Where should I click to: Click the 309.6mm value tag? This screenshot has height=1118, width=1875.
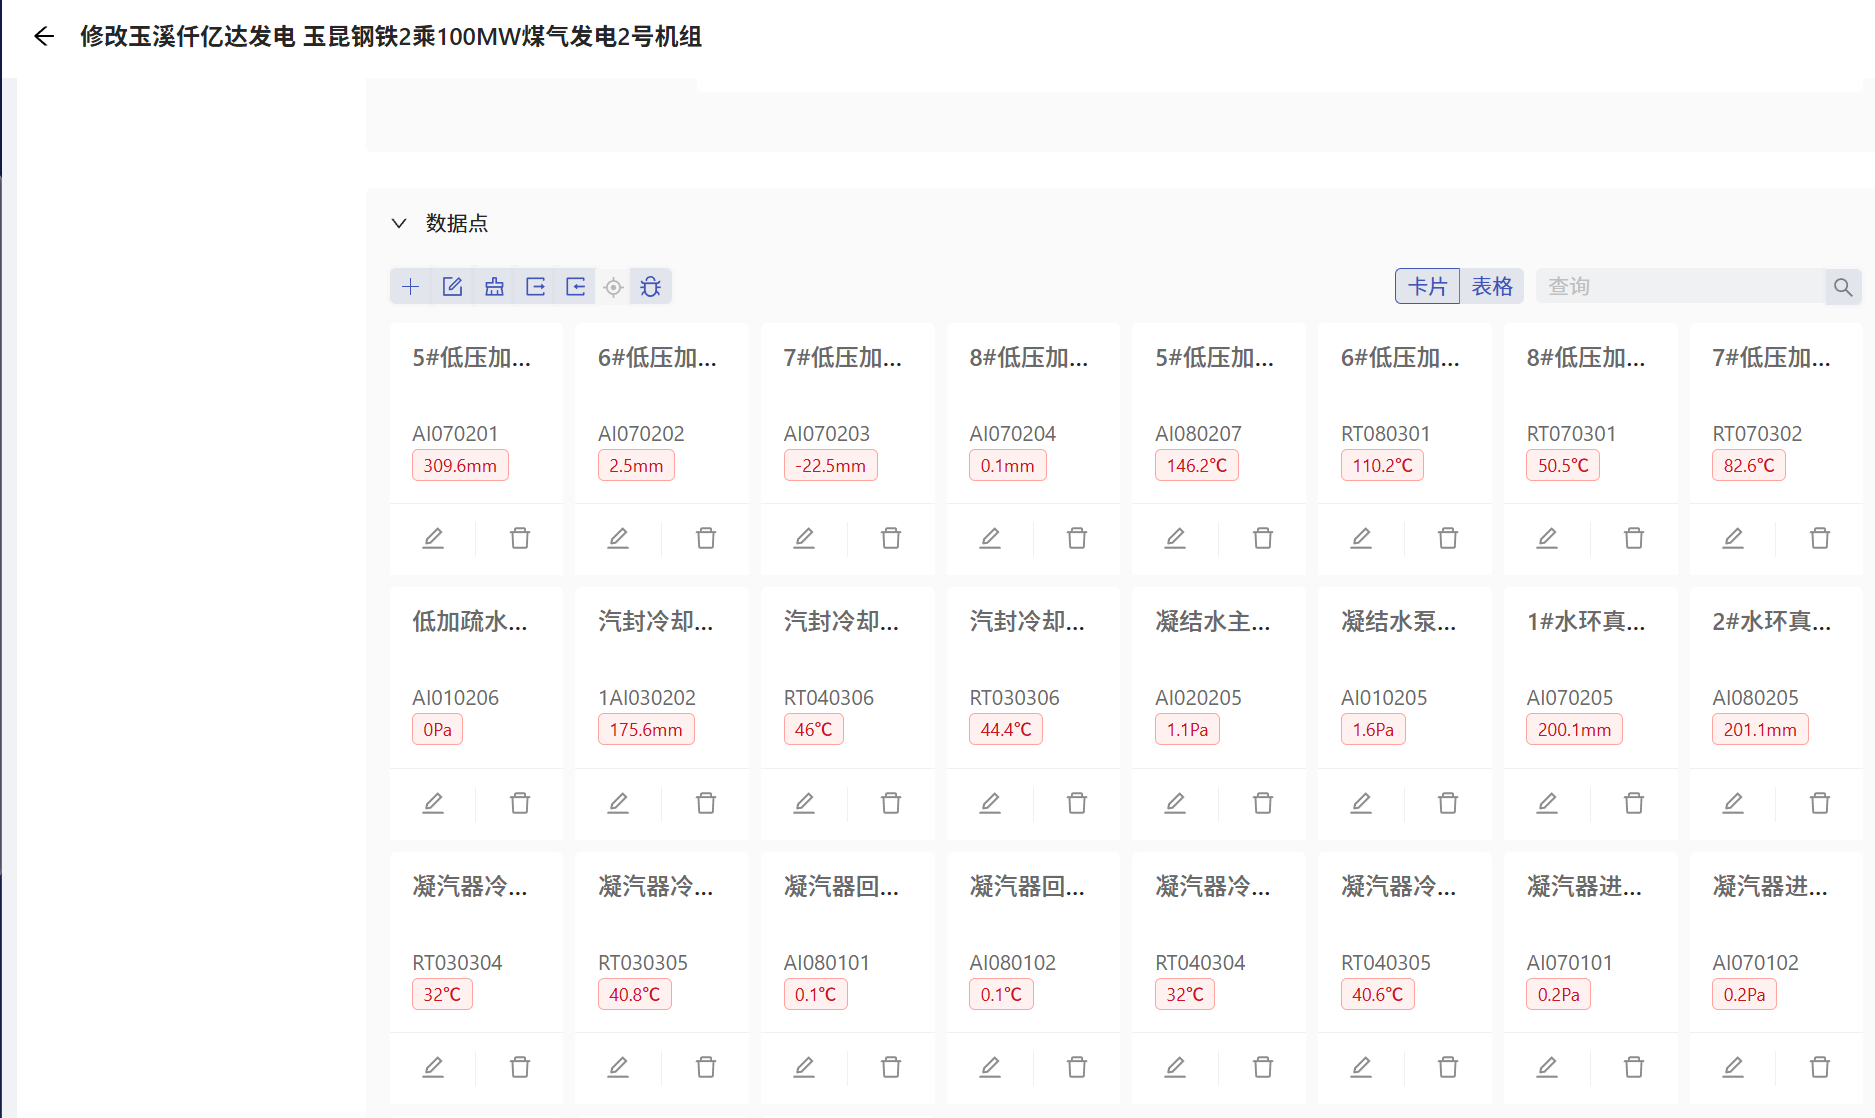pos(460,465)
